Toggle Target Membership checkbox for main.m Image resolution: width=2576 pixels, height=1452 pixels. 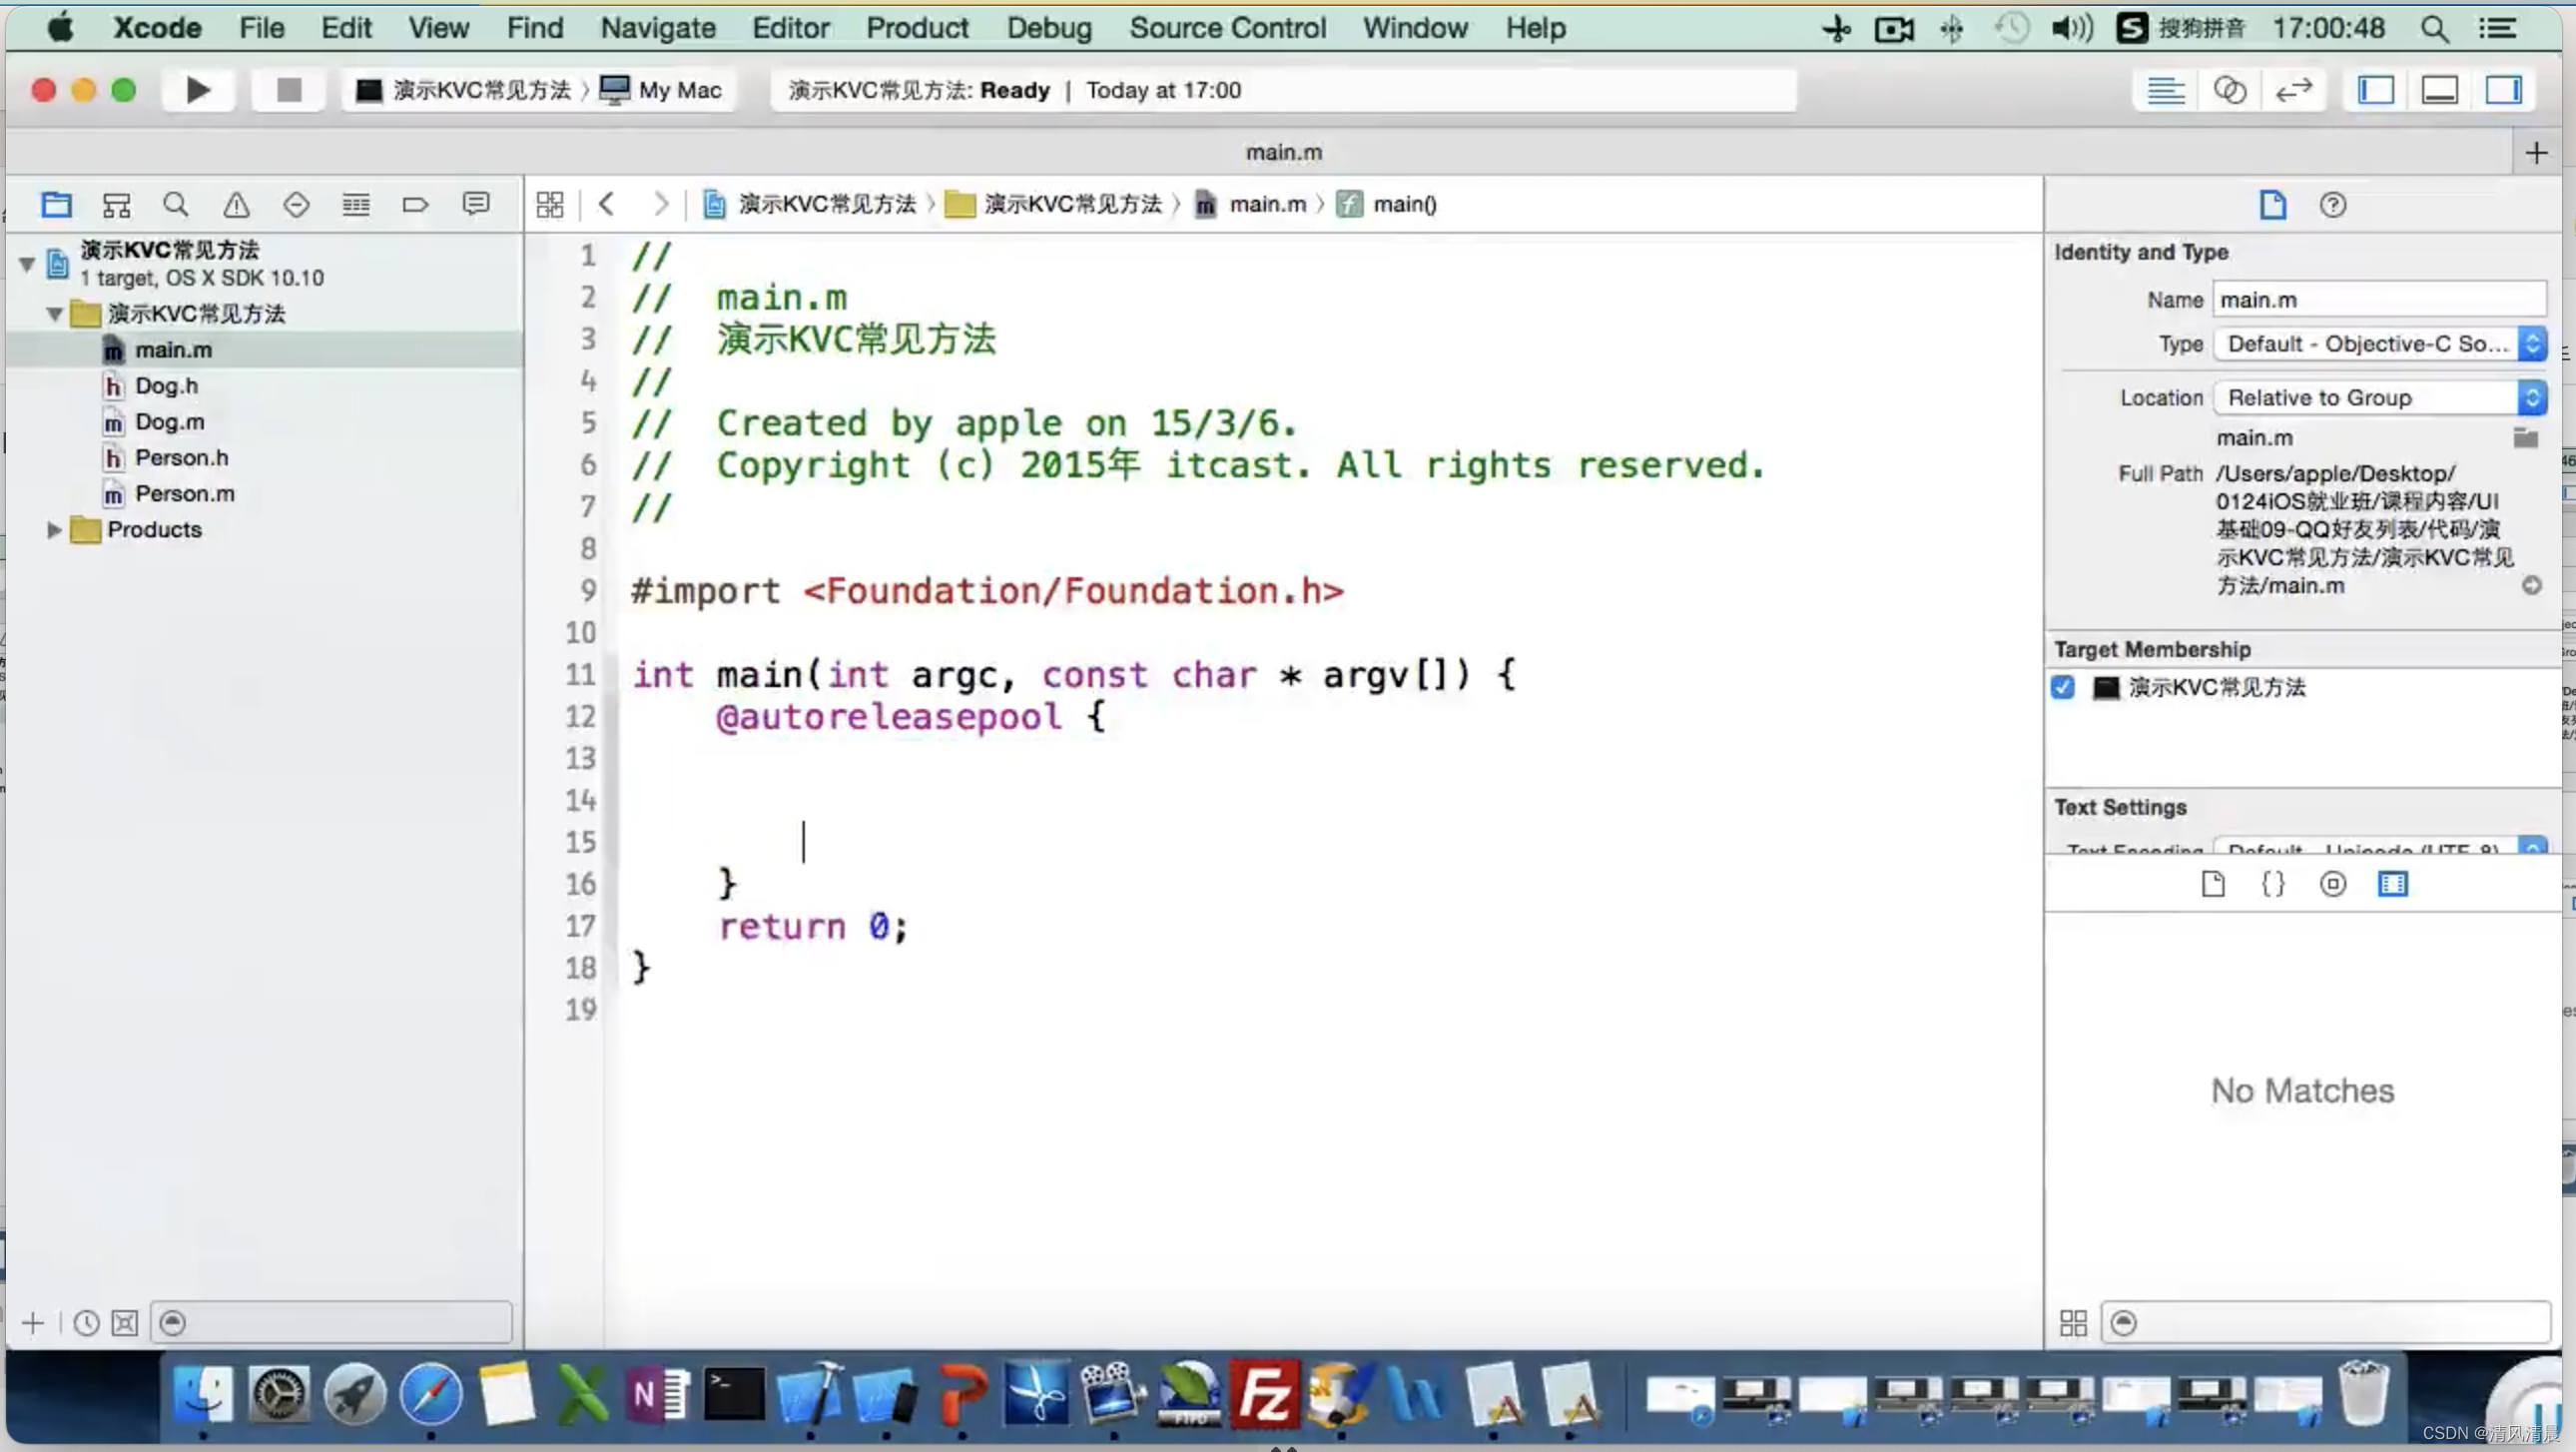point(2061,686)
